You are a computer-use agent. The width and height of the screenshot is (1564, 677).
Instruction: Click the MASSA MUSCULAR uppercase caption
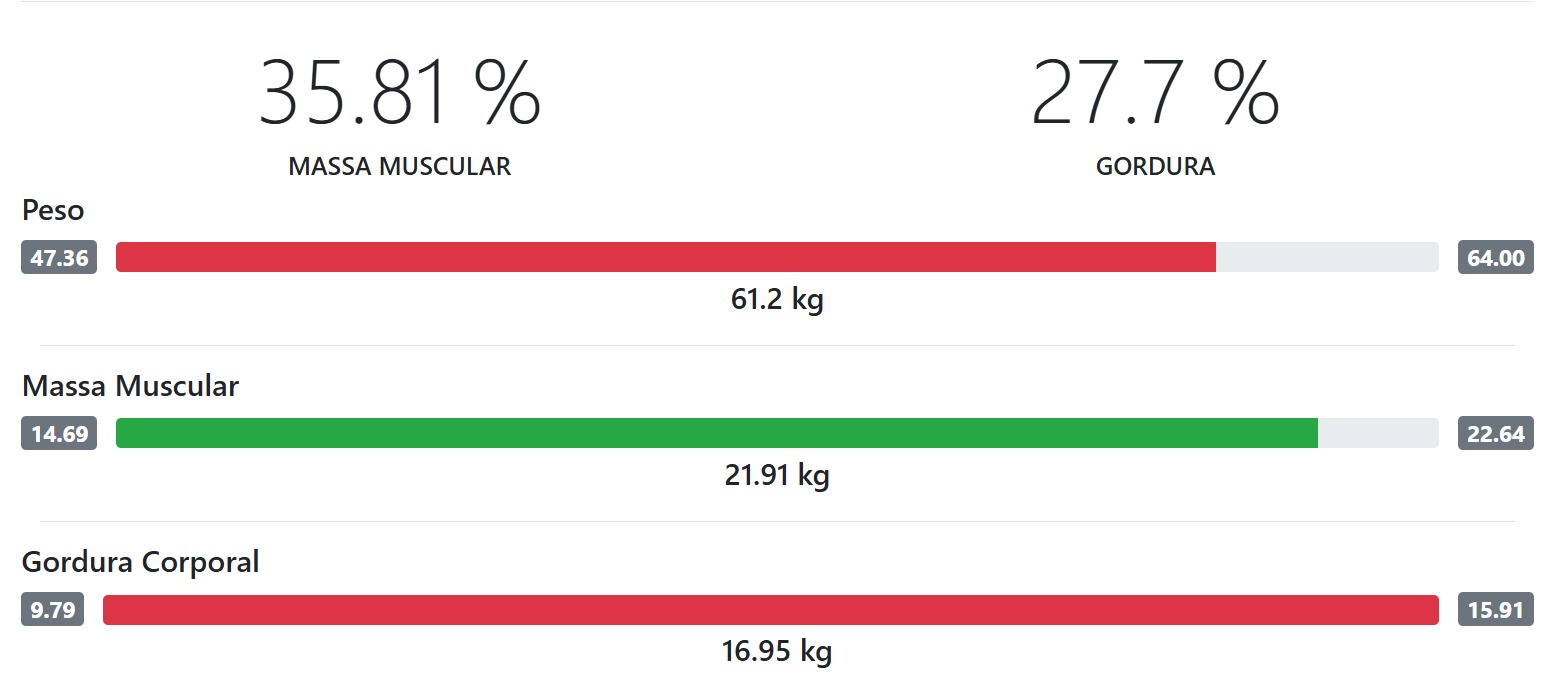click(x=400, y=166)
